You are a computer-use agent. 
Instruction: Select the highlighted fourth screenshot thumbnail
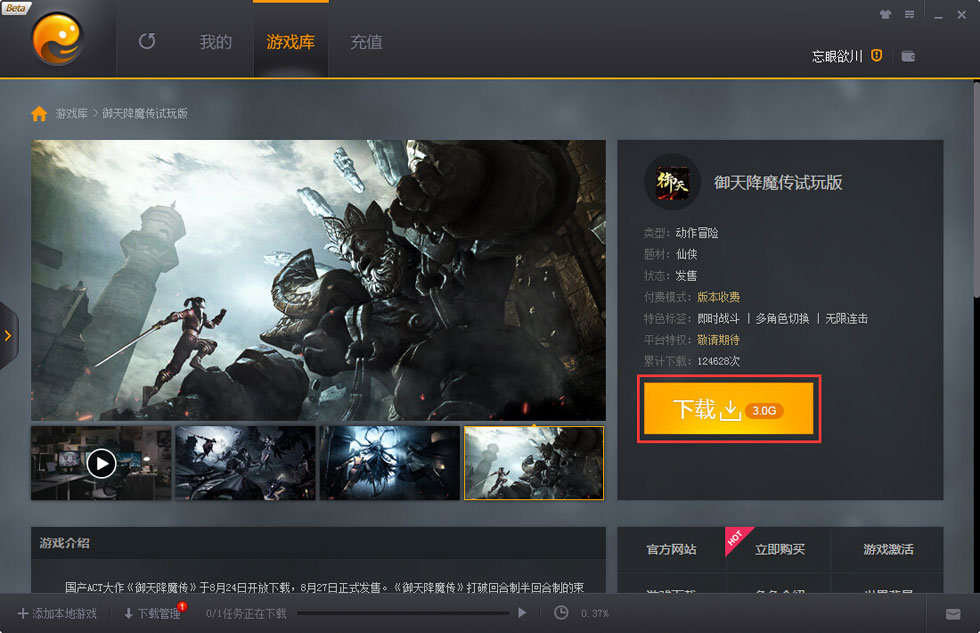[x=533, y=462]
